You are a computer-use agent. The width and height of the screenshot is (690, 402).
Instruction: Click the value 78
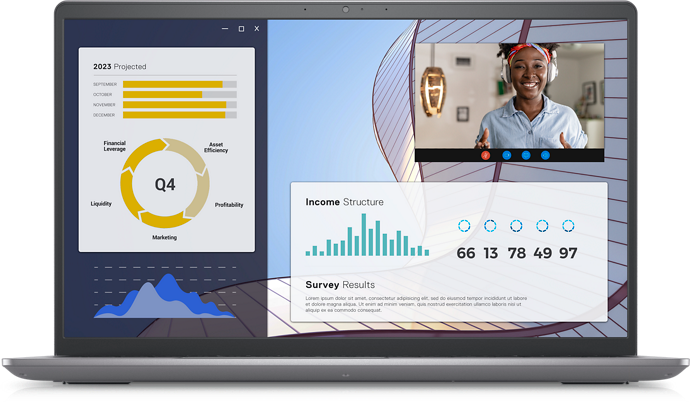tap(517, 253)
